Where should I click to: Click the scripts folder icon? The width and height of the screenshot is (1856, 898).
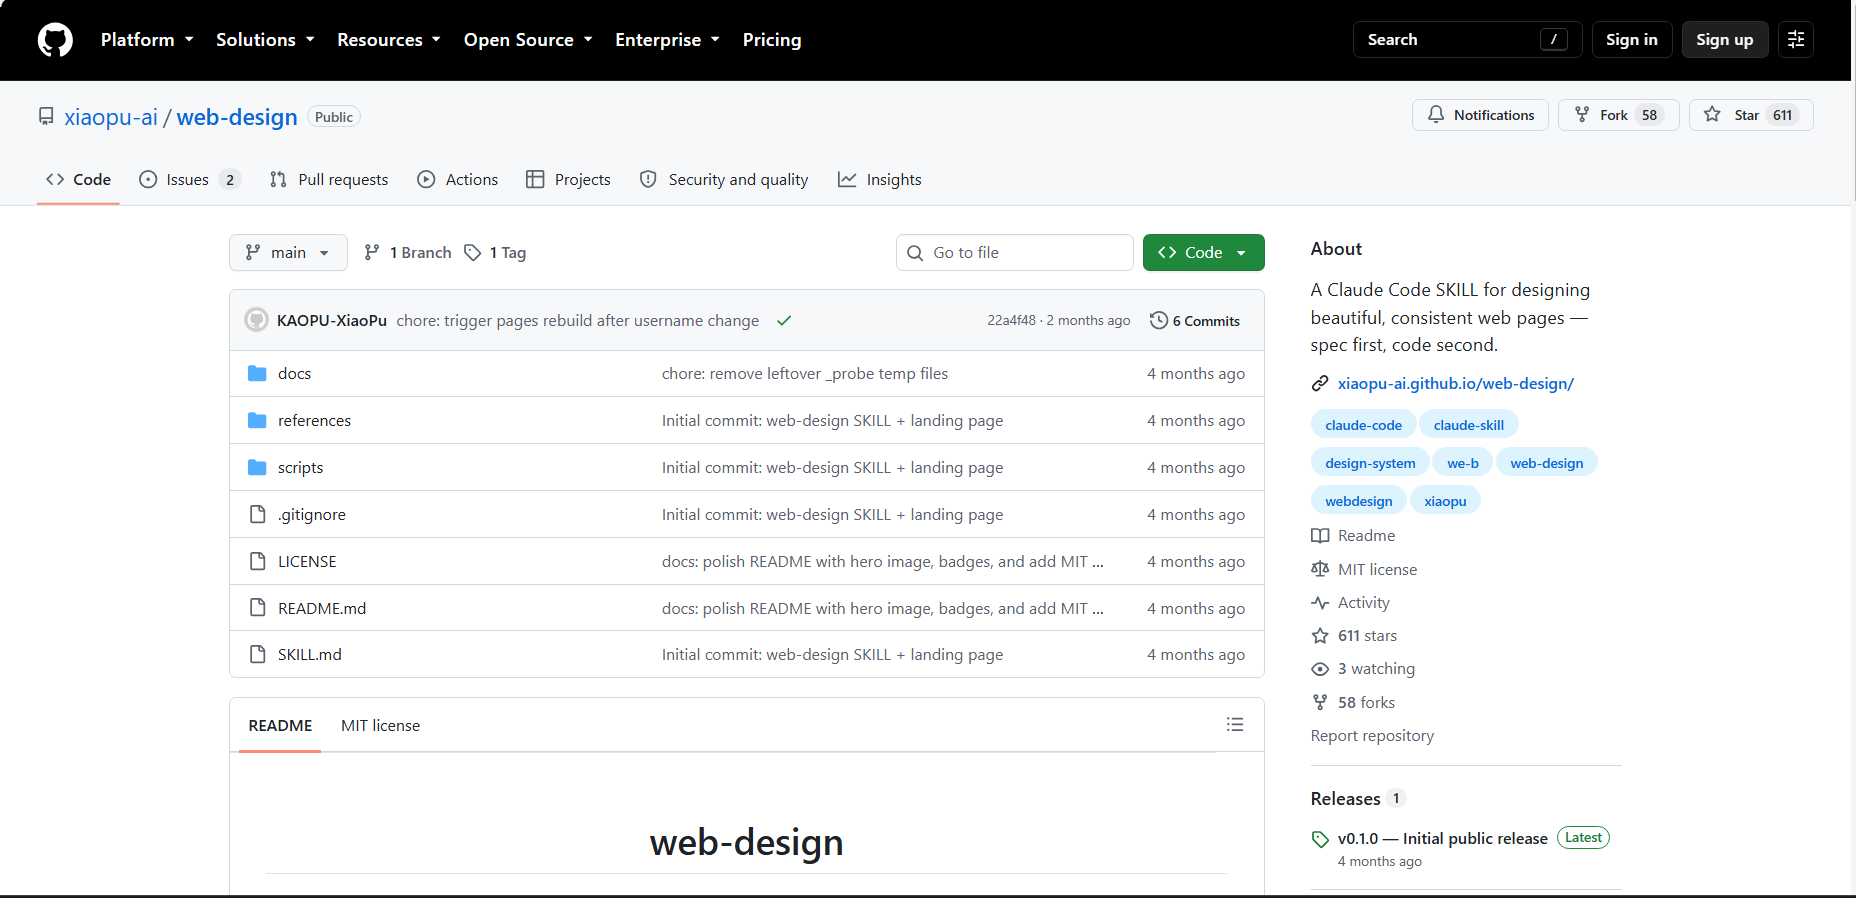pyautogui.click(x=257, y=467)
